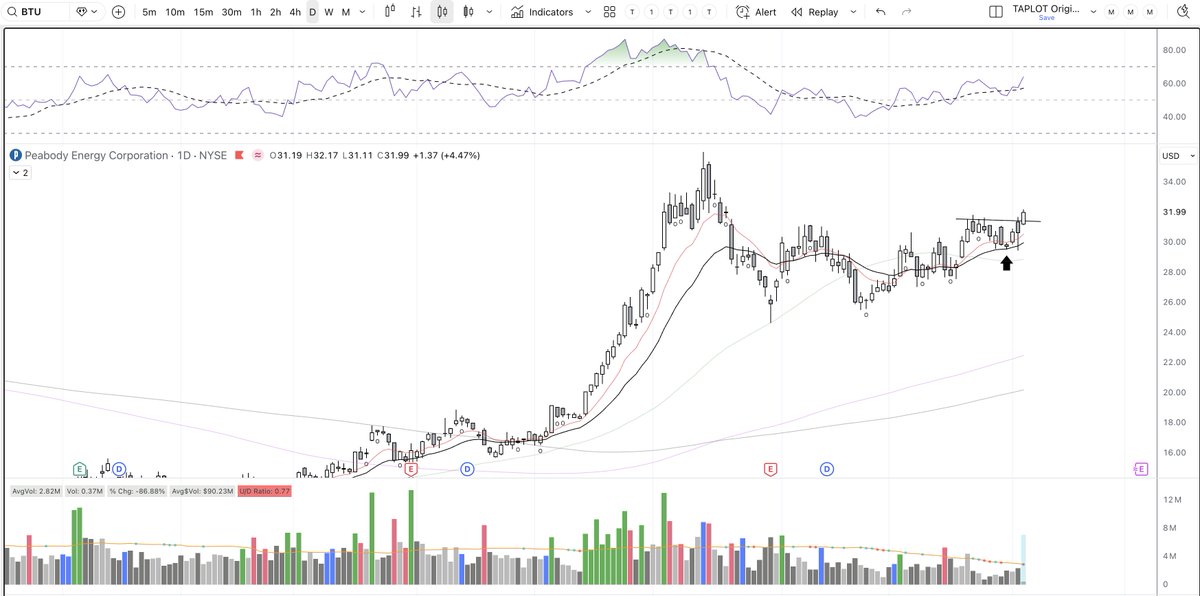
Task: Choose the bars chart style icon
Action: tap(416, 12)
